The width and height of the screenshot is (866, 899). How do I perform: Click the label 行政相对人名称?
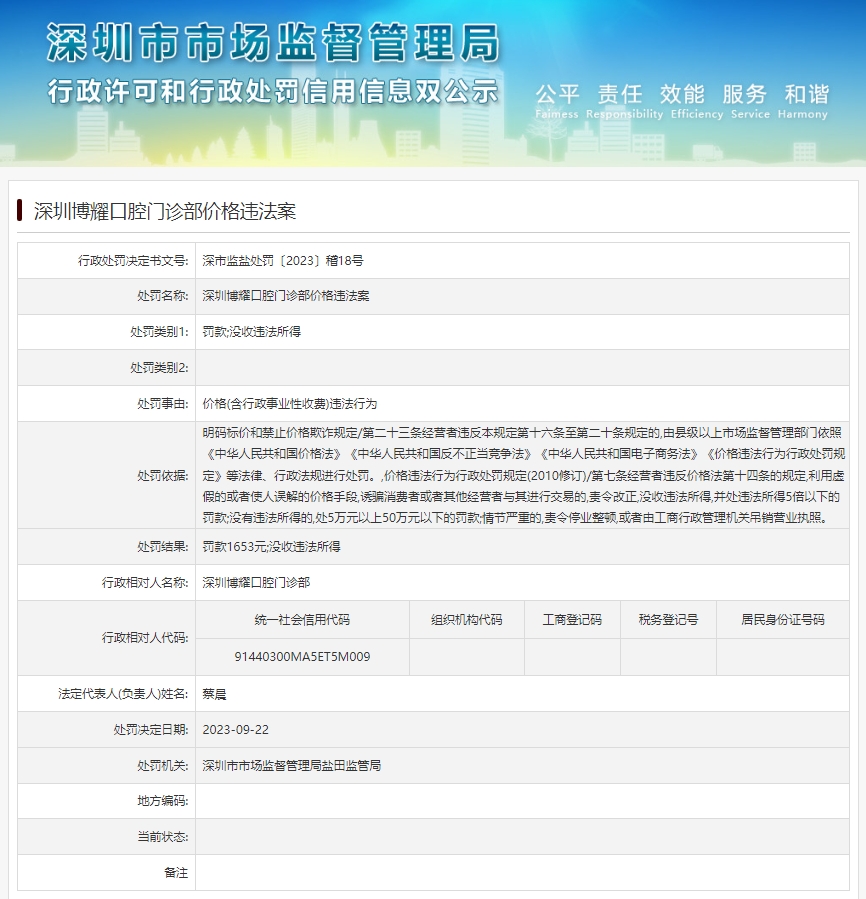(x=145, y=583)
